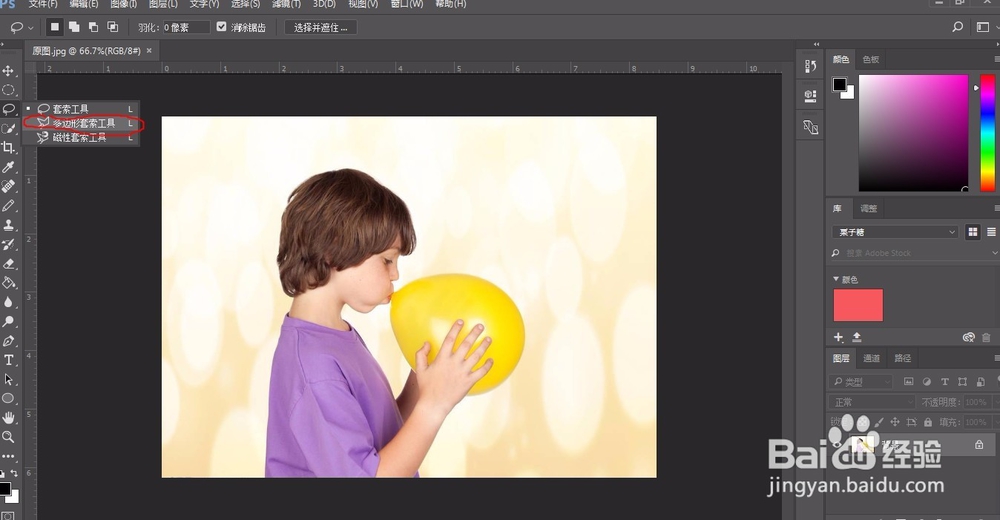Choose Intersect with Selection mode button

coord(112,27)
